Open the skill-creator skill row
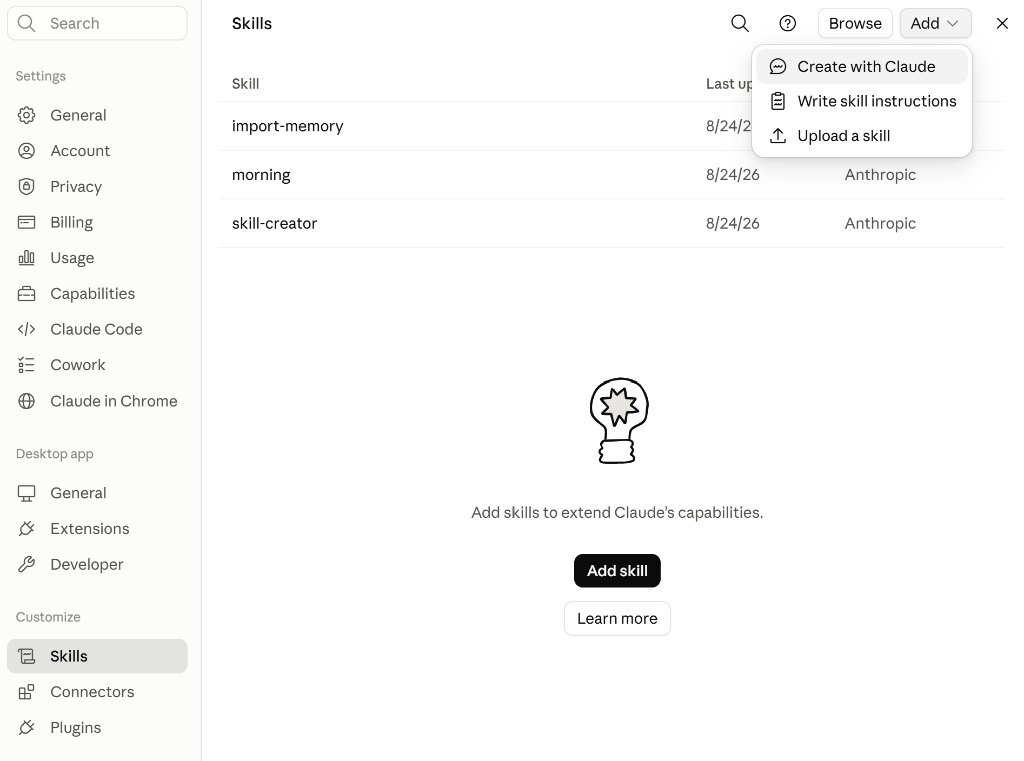Screen dimensions: 1024x761 [x=611, y=223]
